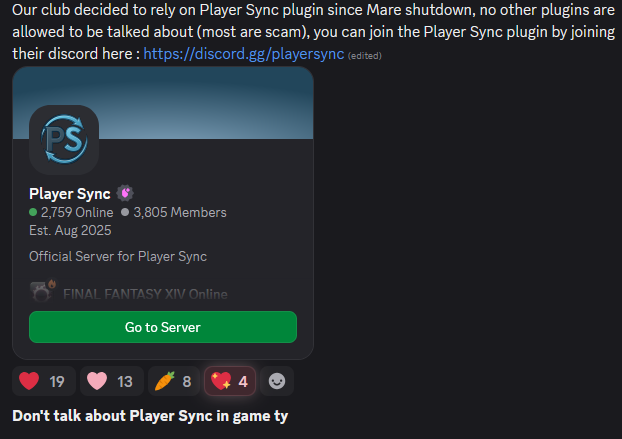The image size is (622, 439).
Task: Remove your sparkling heart reaction
Action: pos(230,381)
